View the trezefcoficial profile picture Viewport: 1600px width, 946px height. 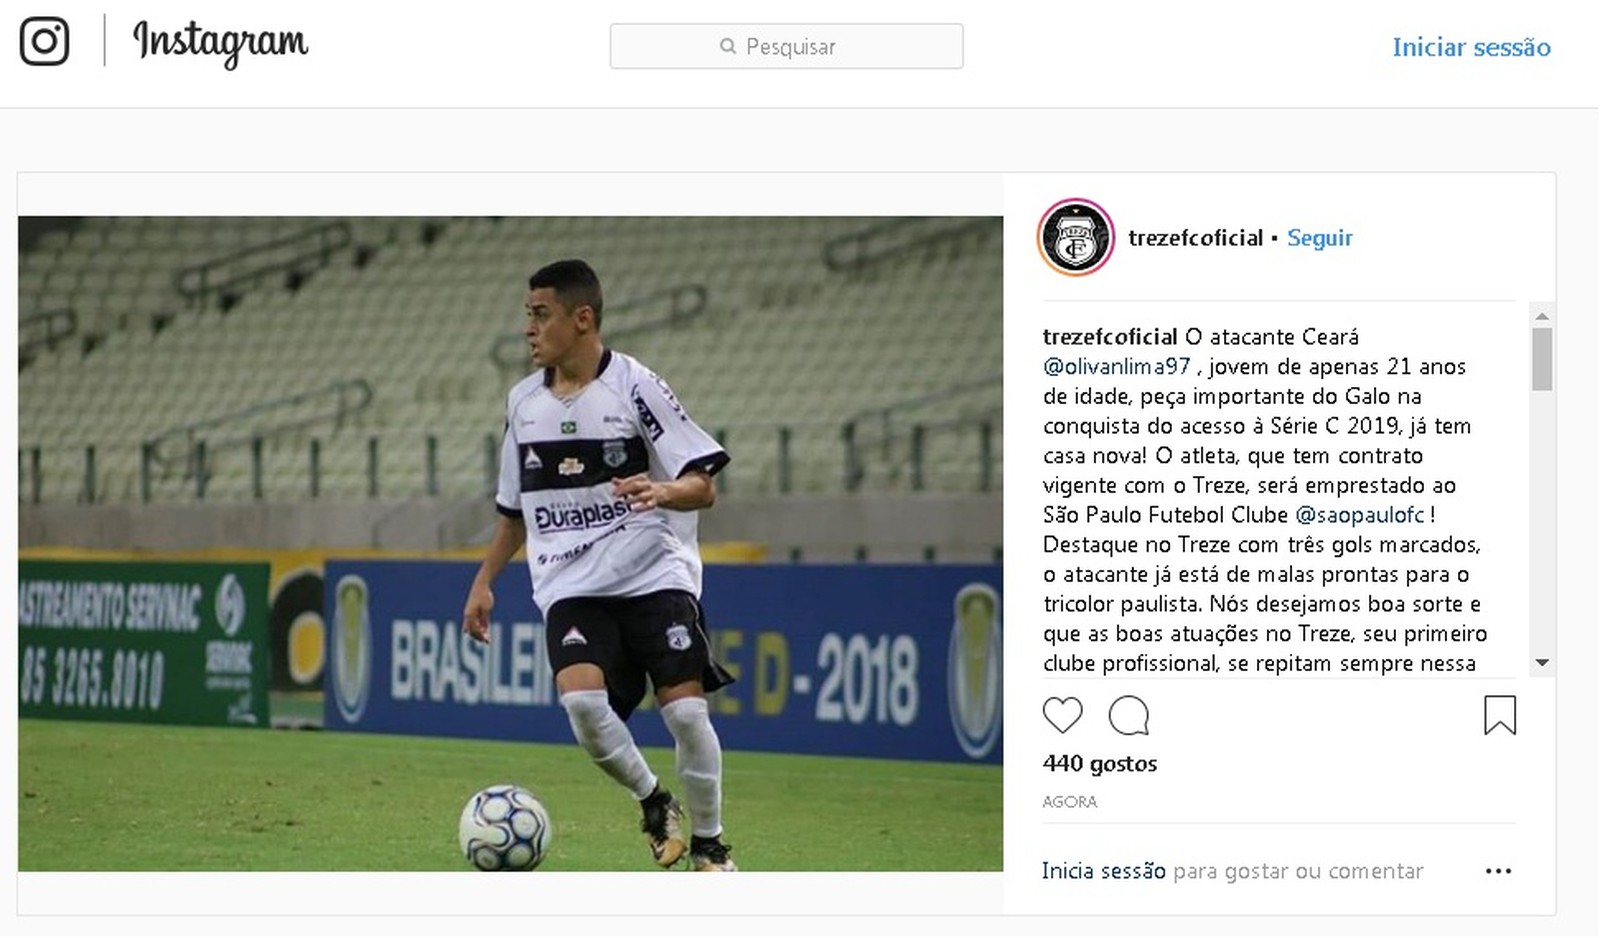[x=1076, y=238]
